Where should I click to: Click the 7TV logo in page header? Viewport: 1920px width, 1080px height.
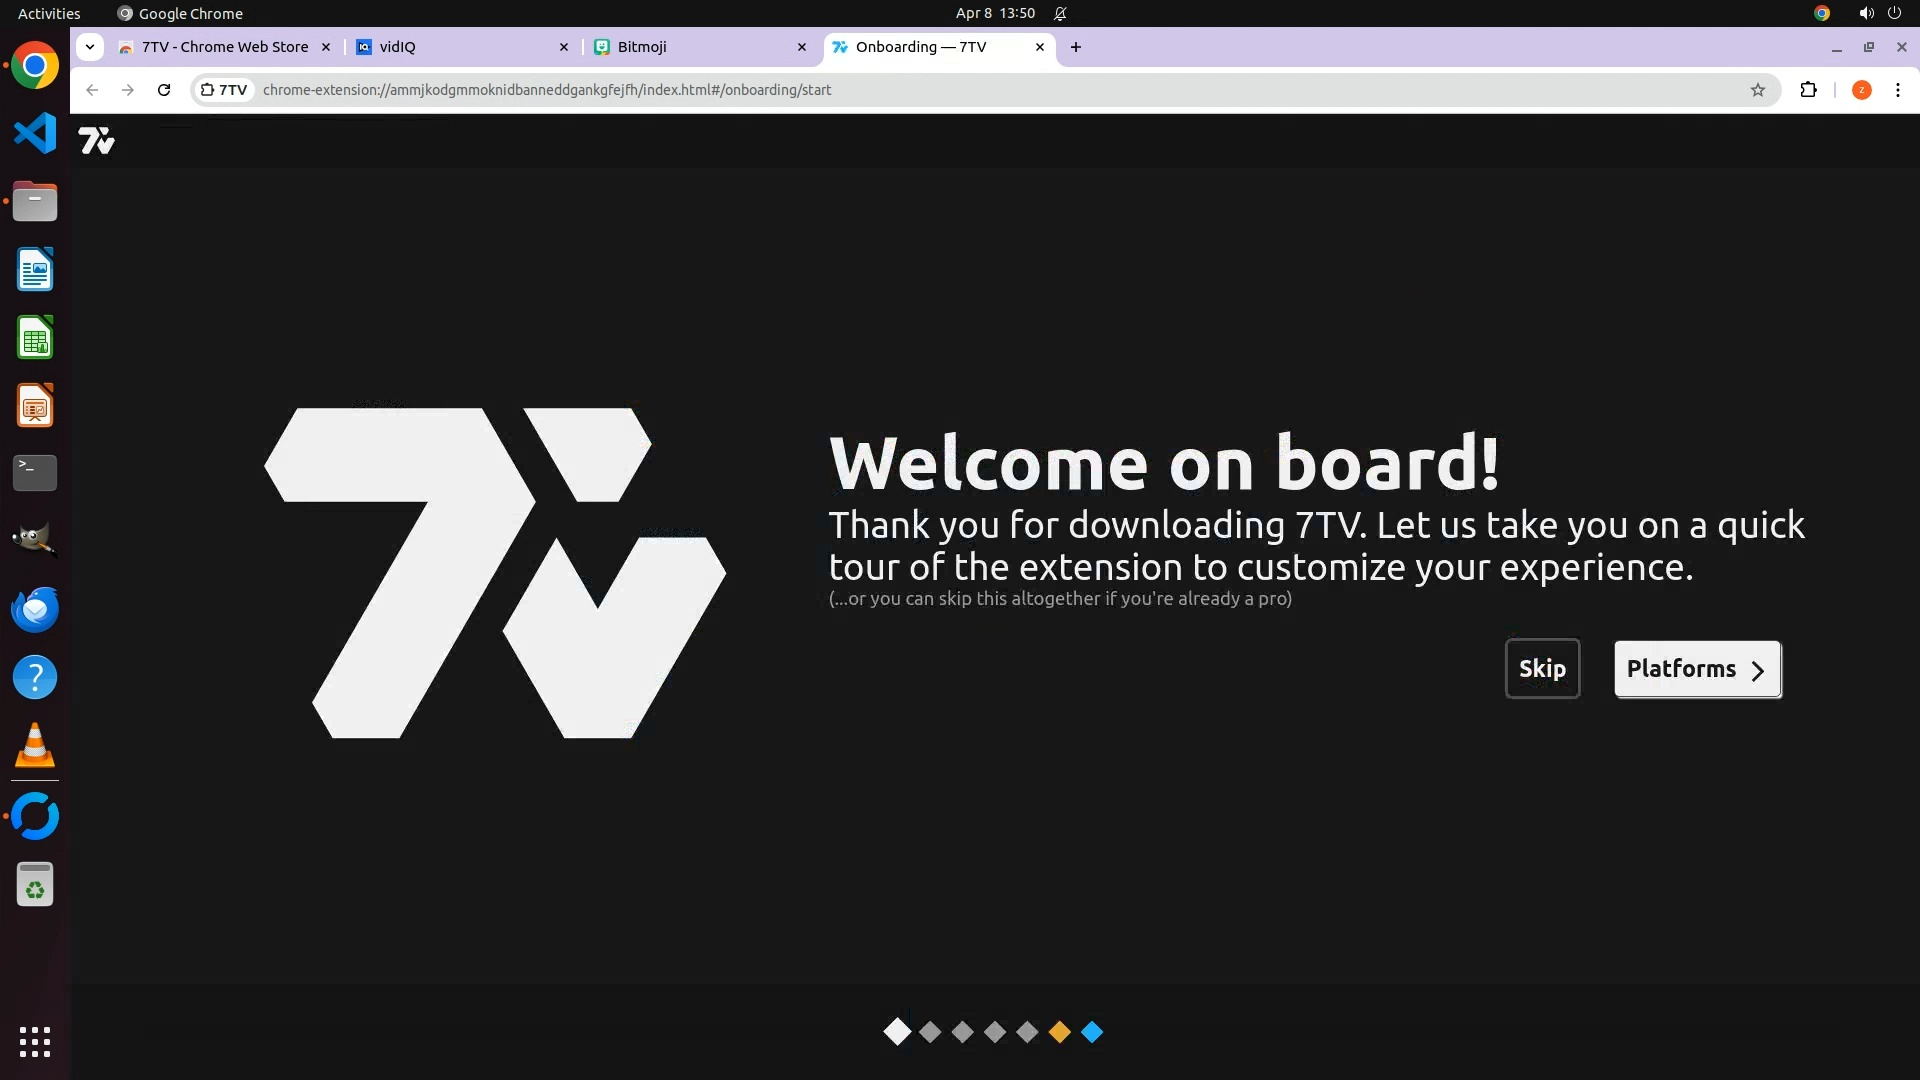pyautogui.click(x=96, y=141)
